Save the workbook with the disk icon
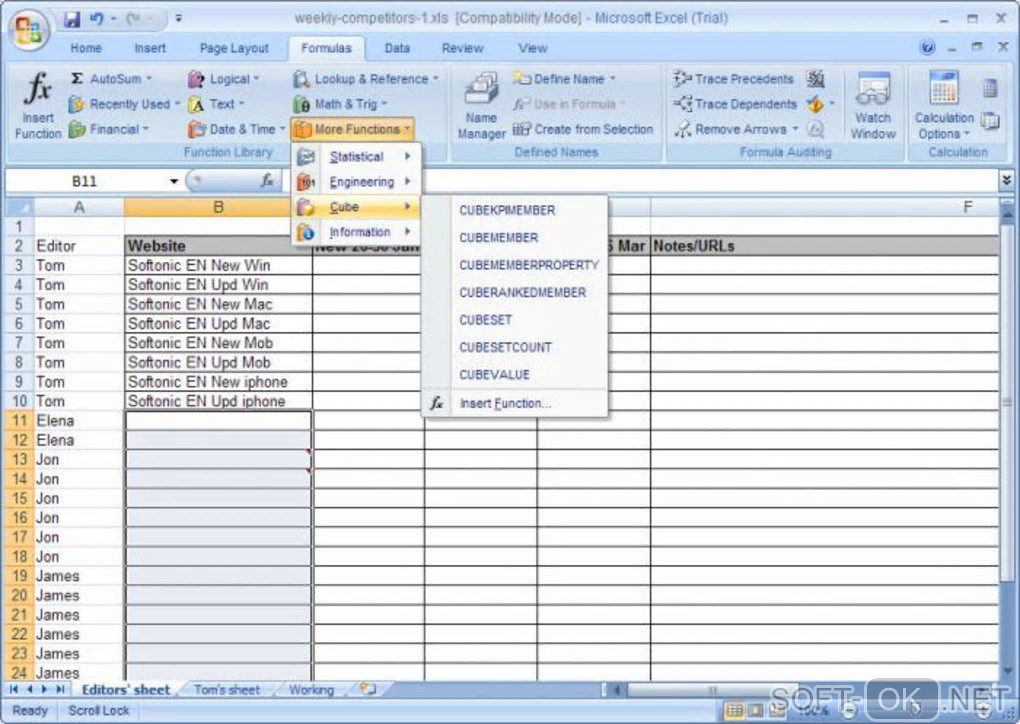This screenshot has height=724, width=1020. 71,19
